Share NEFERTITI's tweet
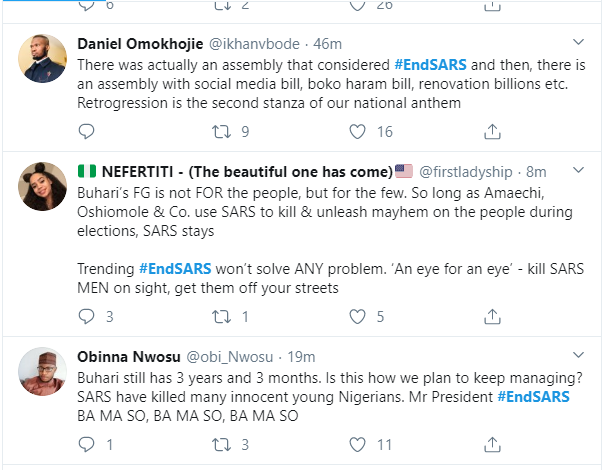The width and height of the screenshot is (606, 470). pyautogui.click(x=491, y=317)
